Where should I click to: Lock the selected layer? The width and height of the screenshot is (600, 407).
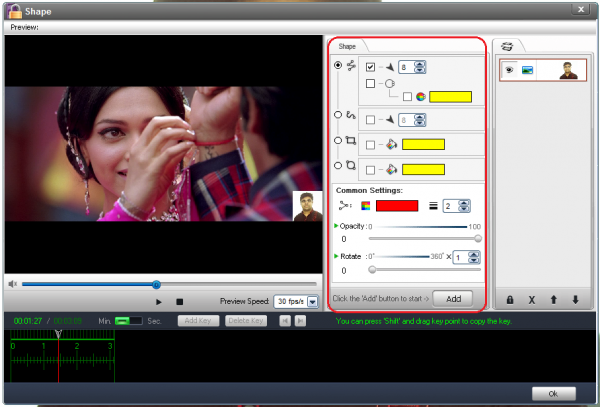(x=510, y=300)
